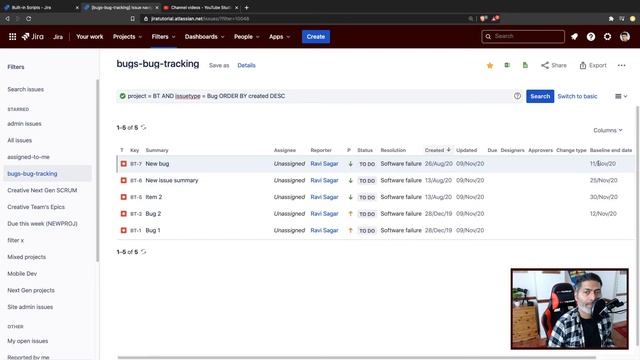Open the Jira app switcher grid
Viewport: 640px width, 360px height.
click(12, 37)
